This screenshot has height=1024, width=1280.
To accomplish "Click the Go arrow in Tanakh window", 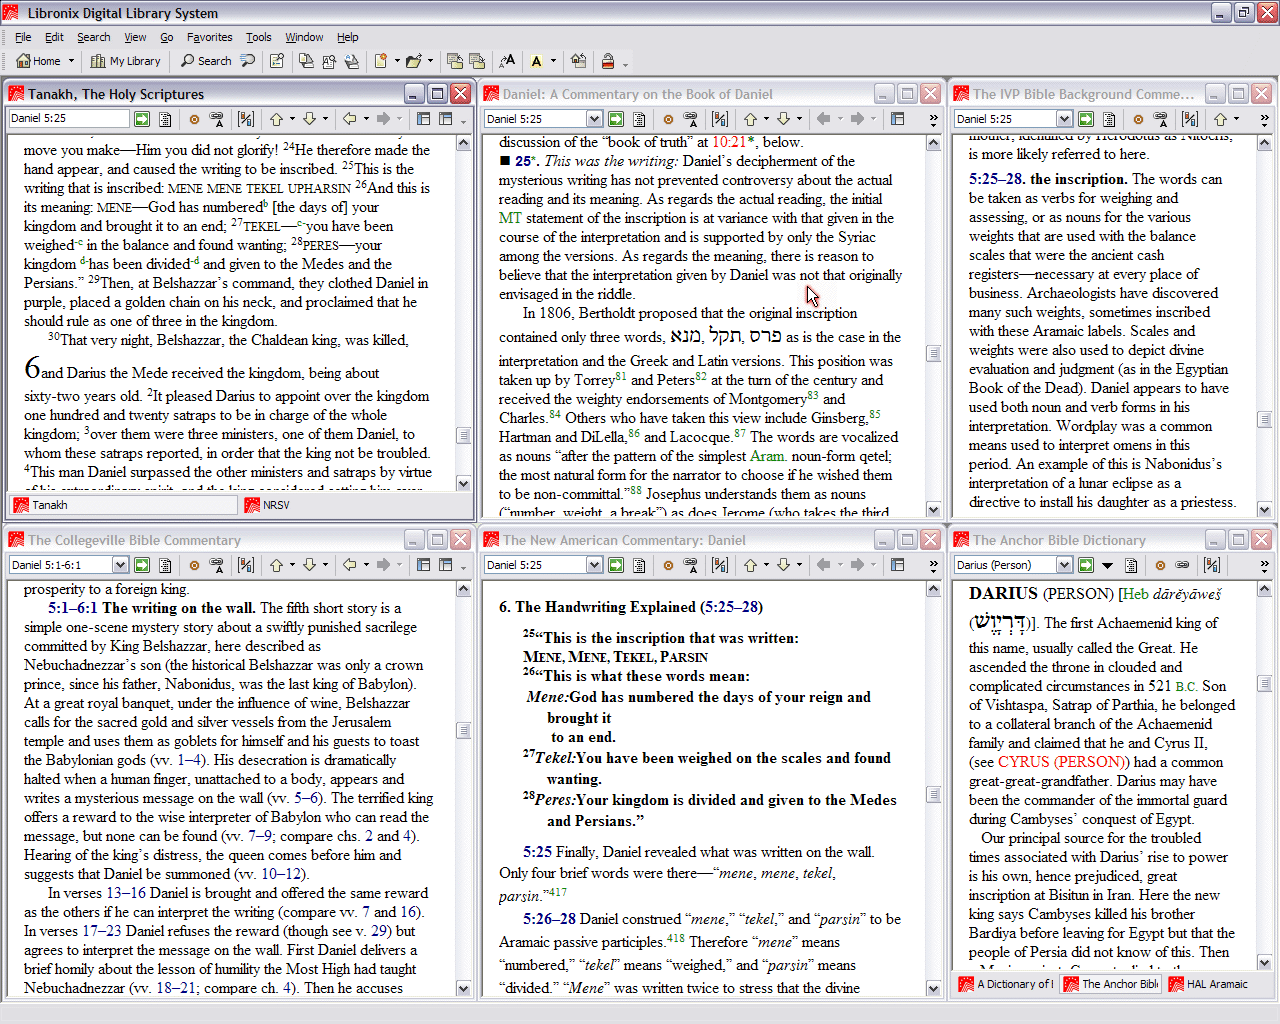I will pyautogui.click(x=142, y=119).
